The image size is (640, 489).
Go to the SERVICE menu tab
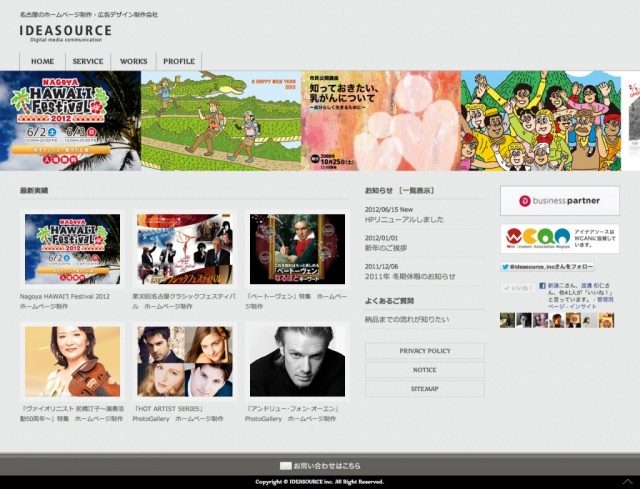pyautogui.click(x=88, y=62)
